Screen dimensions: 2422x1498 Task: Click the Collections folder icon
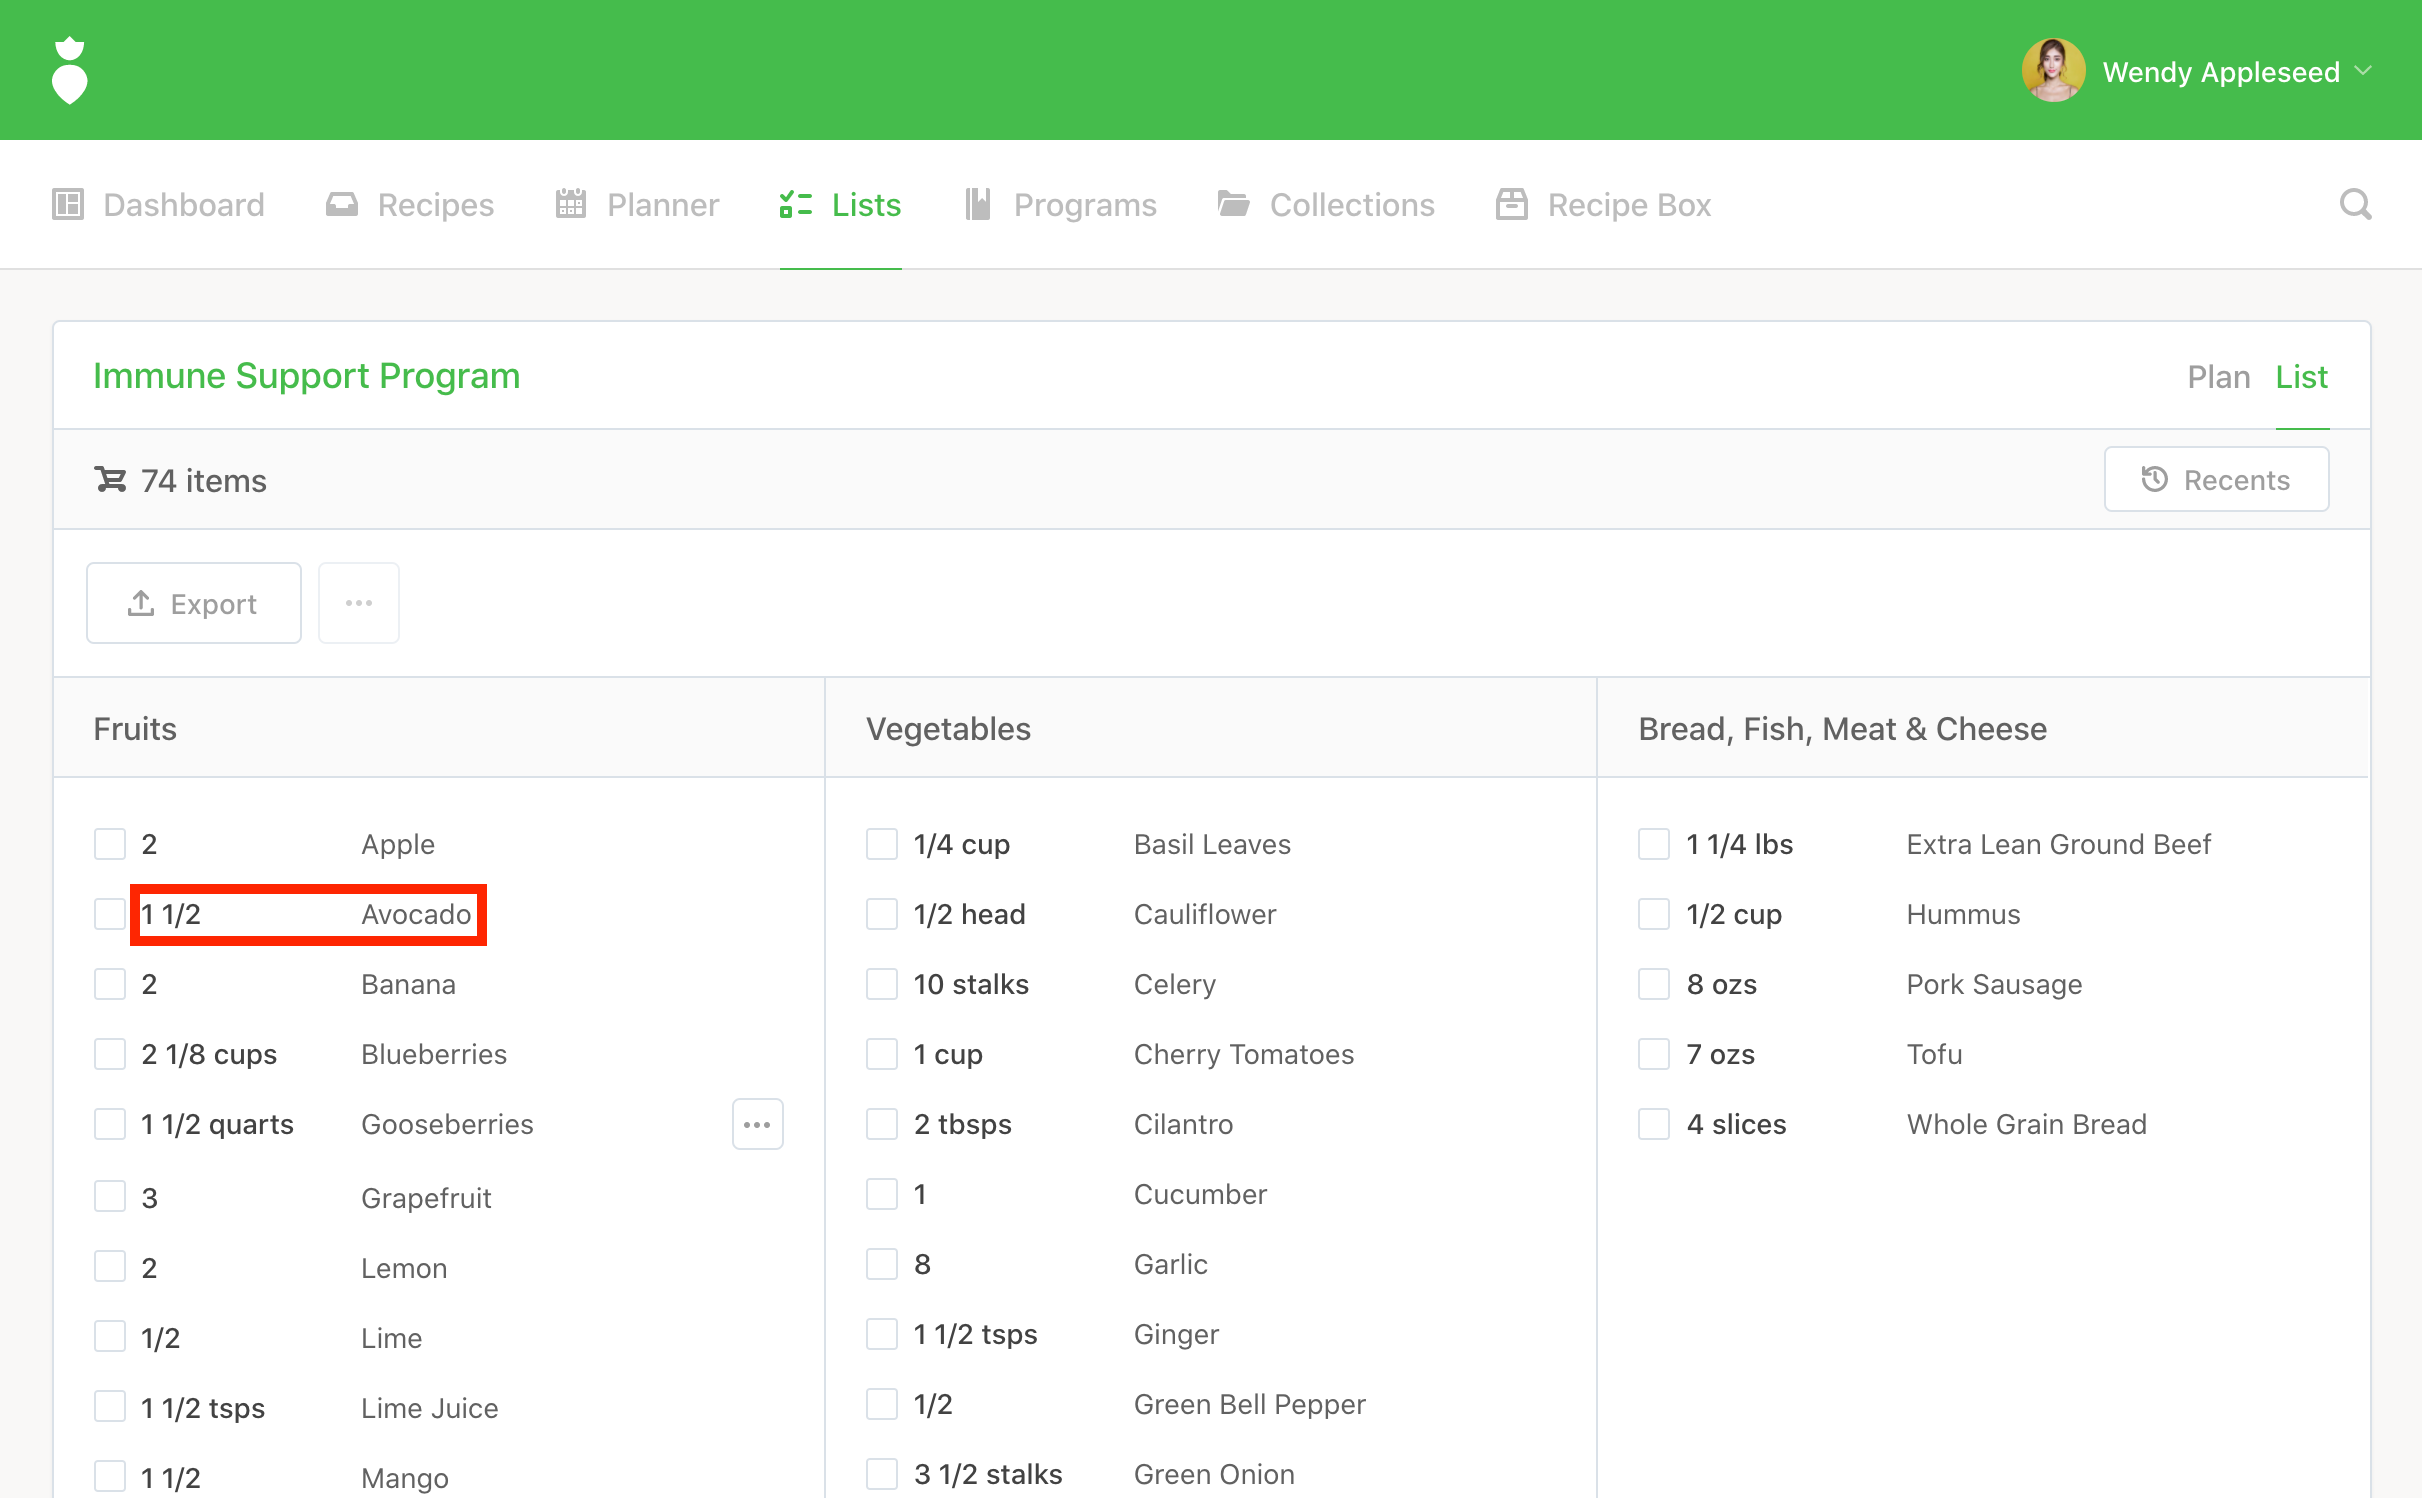(x=1233, y=204)
